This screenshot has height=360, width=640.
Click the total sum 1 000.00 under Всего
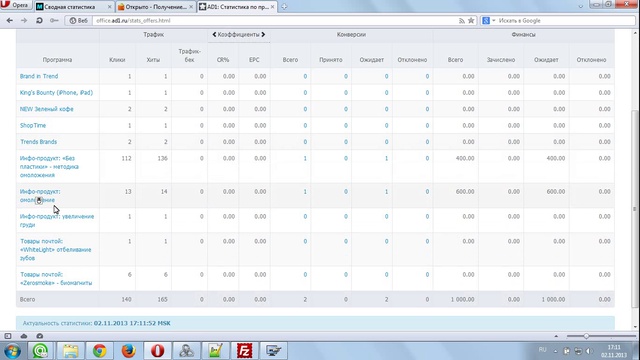(462, 299)
